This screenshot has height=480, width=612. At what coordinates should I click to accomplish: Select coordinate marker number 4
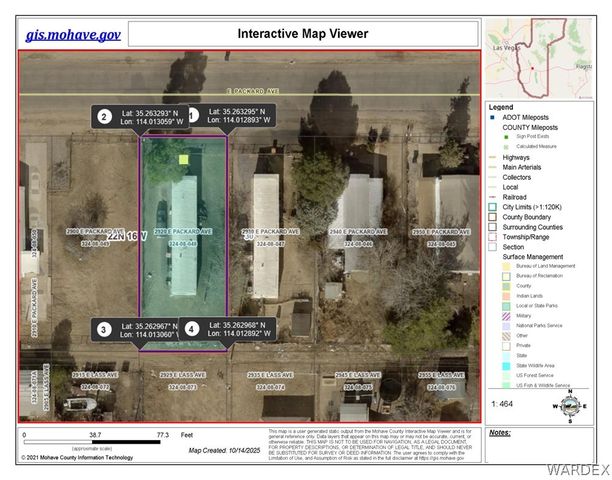(191, 329)
